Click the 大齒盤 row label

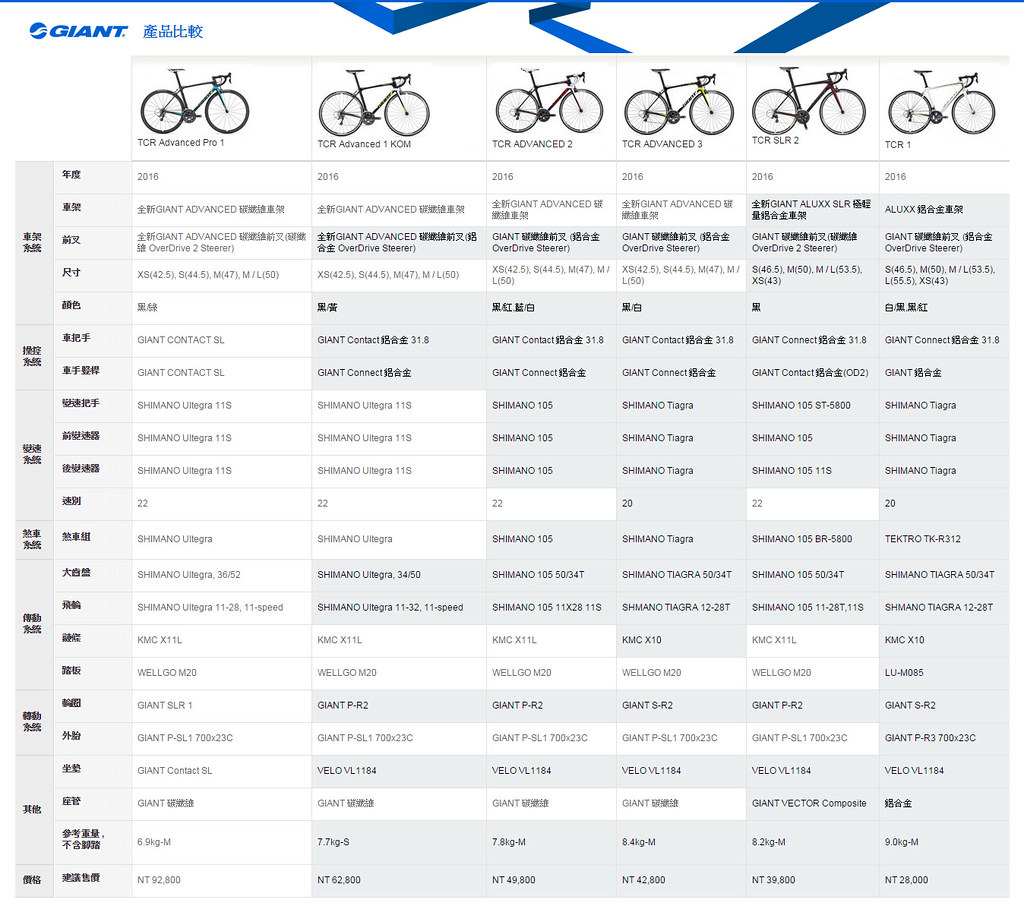tap(76, 572)
